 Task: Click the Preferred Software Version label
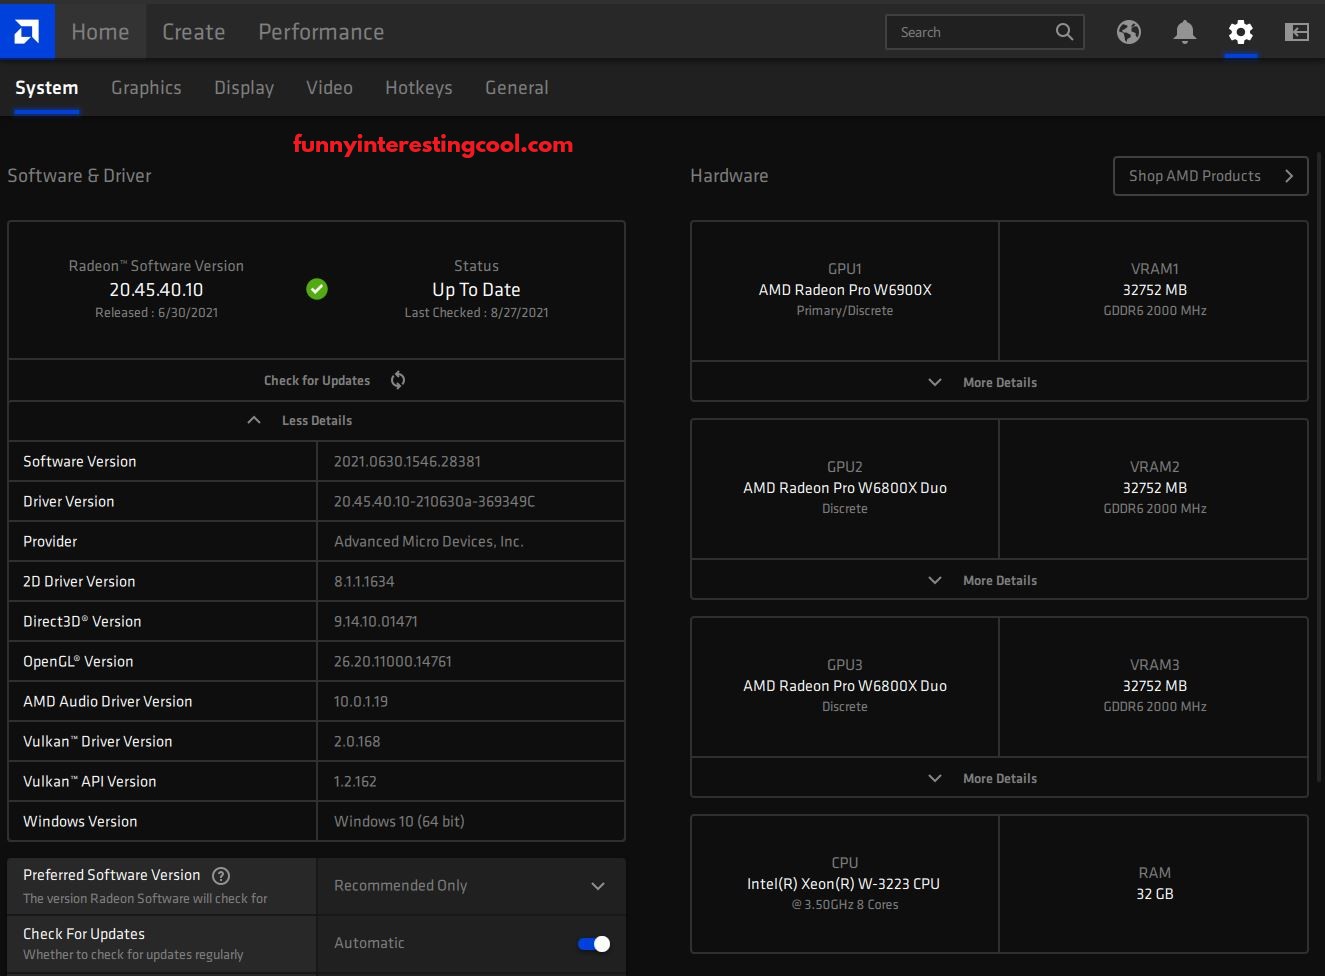pyautogui.click(x=112, y=875)
